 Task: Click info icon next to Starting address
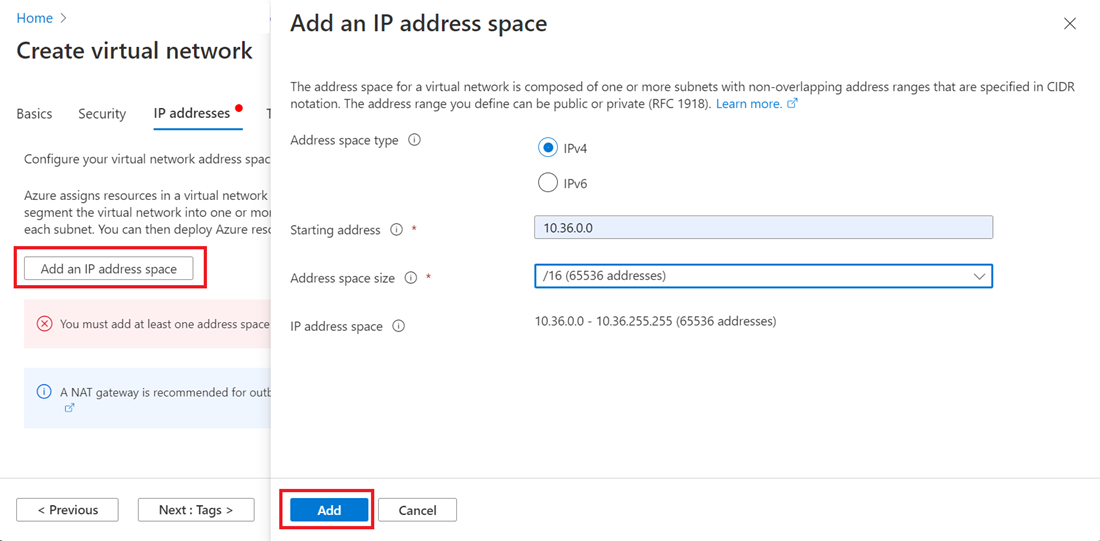point(396,230)
